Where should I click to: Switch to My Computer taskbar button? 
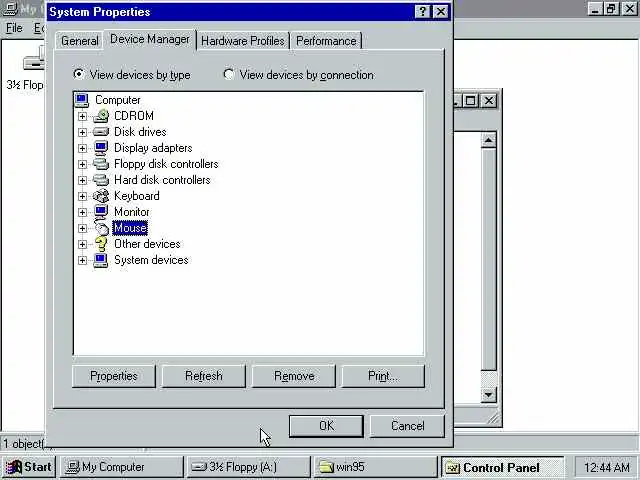coord(122,467)
